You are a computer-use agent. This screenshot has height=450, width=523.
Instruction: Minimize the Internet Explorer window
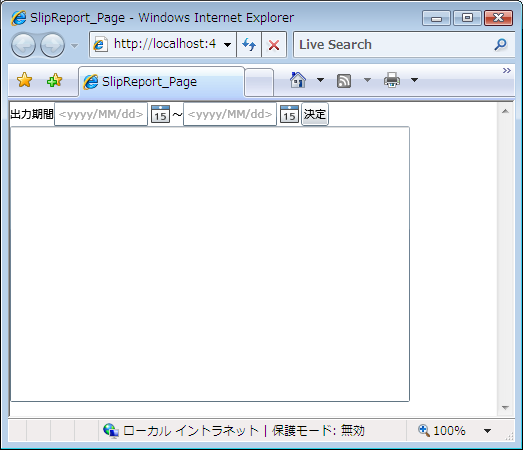tap(436, 18)
